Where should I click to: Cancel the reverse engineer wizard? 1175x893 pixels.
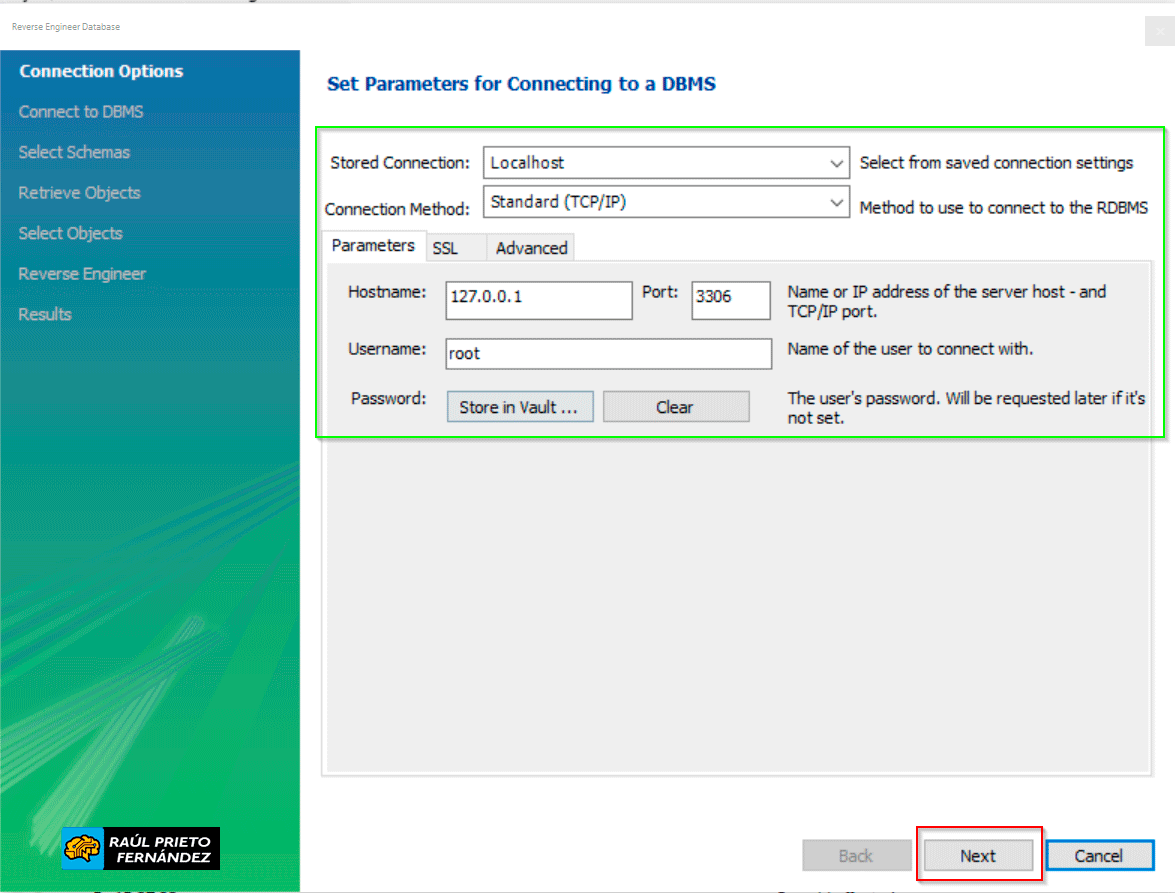[1098, 856]
